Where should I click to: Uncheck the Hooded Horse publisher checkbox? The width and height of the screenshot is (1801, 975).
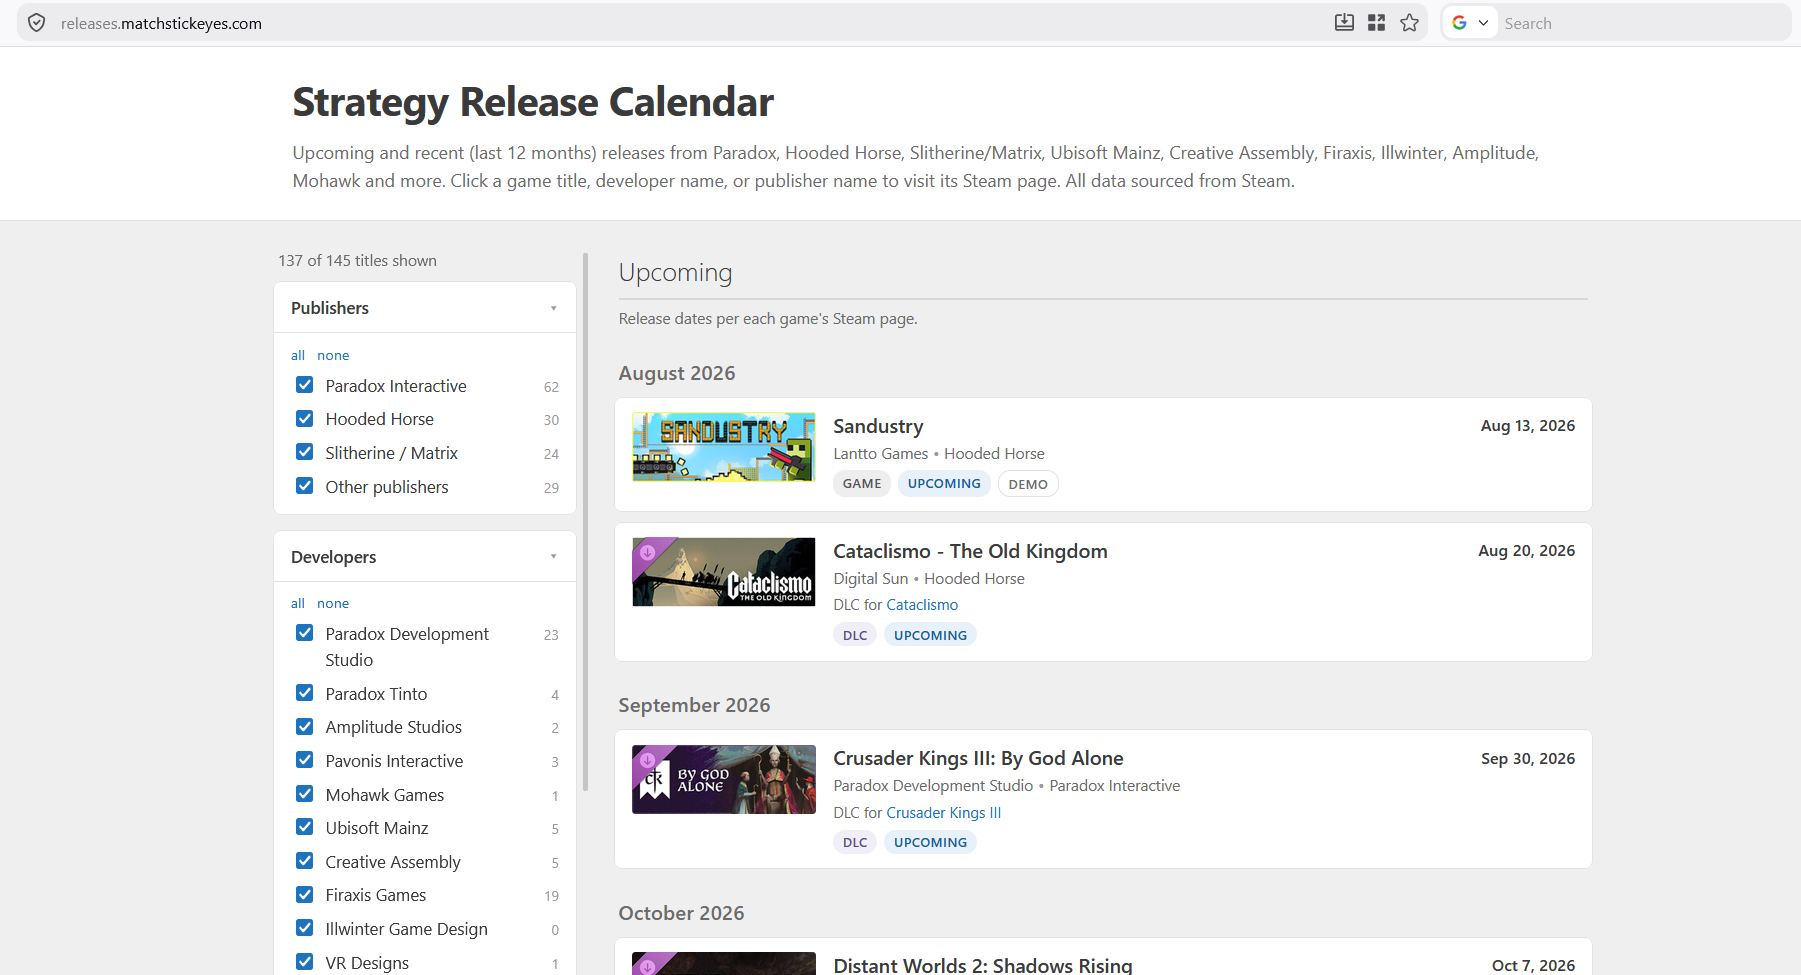tap(305, 419)
